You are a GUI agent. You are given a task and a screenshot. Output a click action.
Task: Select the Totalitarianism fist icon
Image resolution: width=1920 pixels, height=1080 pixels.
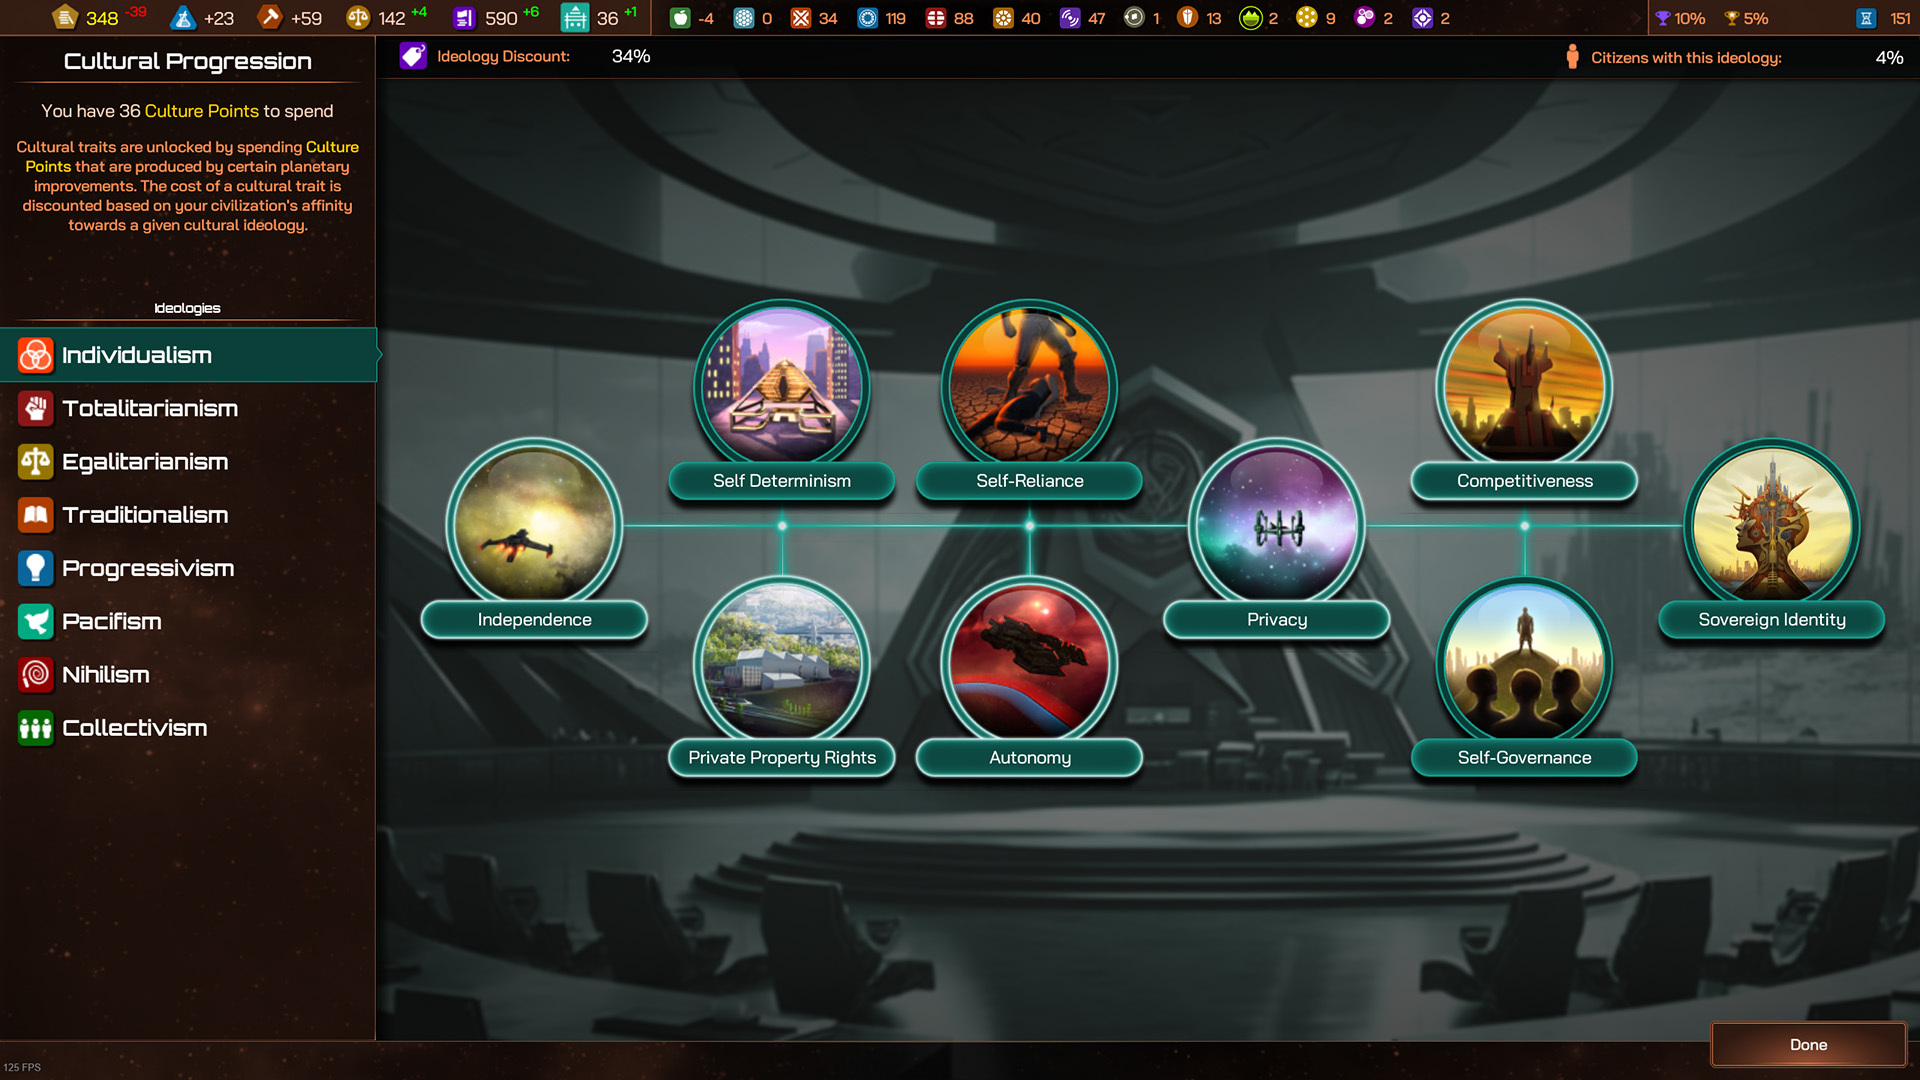coord(36,408)
